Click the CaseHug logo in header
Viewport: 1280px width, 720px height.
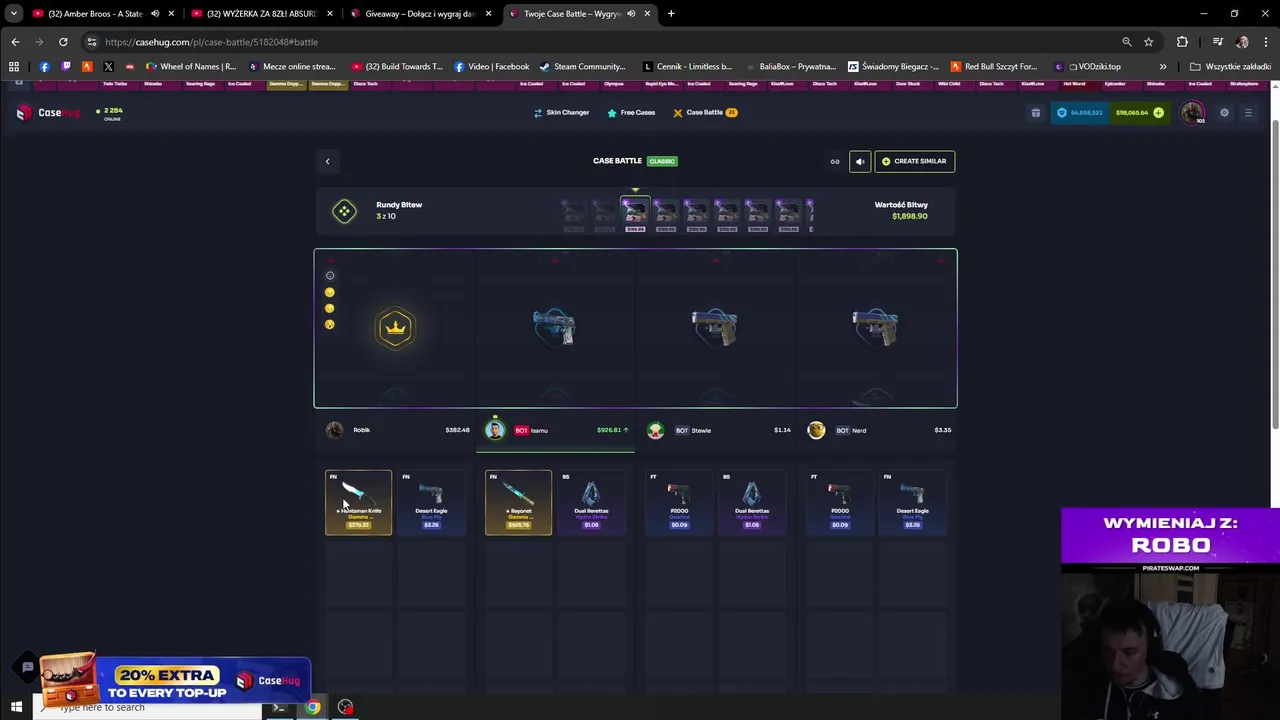pos(47,112)
